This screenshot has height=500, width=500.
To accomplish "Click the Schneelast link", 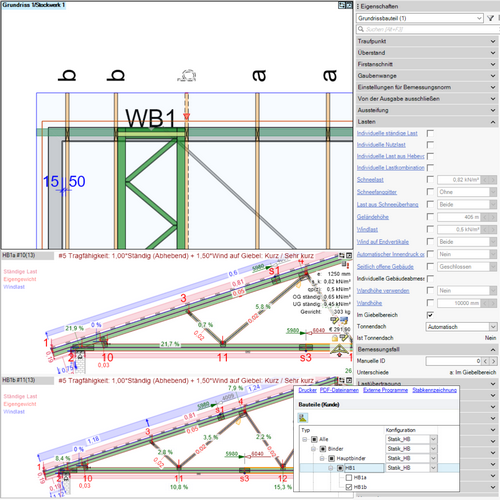I will [370, 180].
